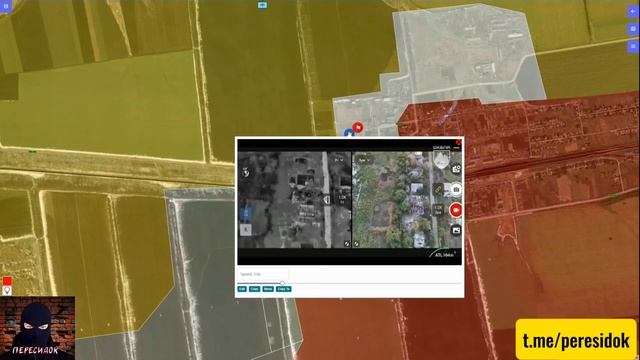Viewport: 640px width, 360px height.
Task: Click the Move button in the popup
Action: (268, 289)
